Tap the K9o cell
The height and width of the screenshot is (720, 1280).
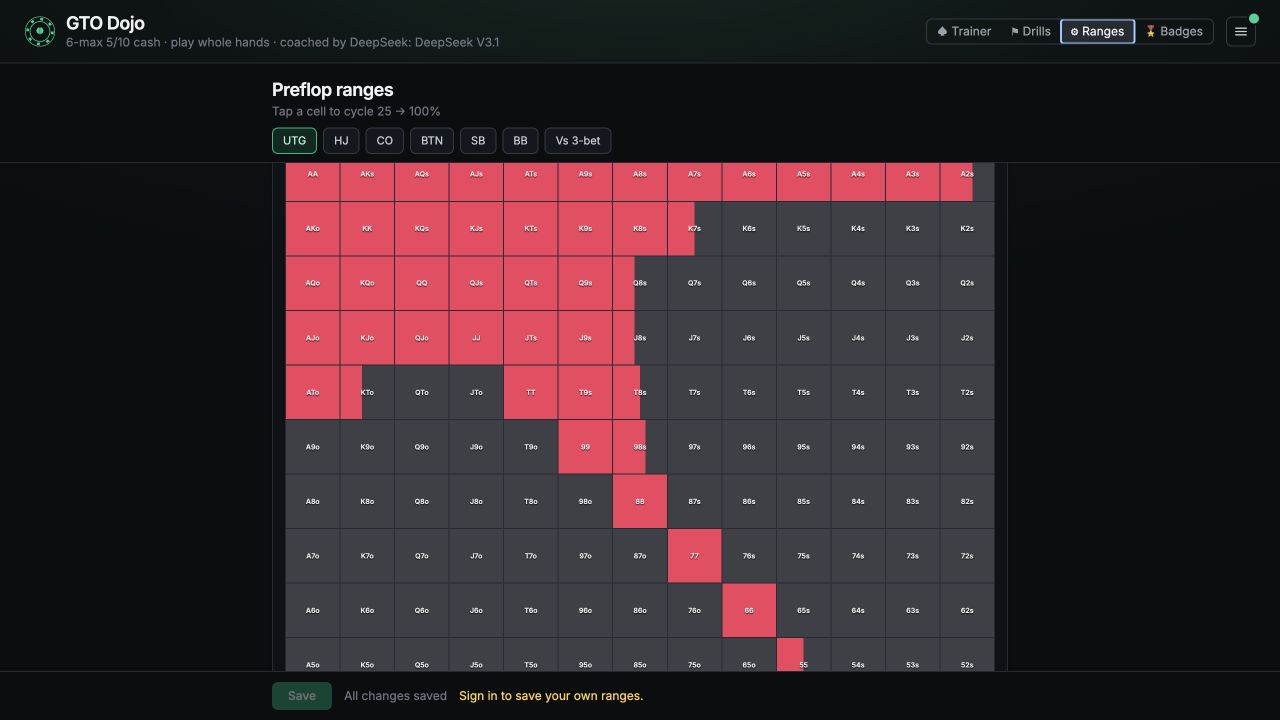[x=367, y=447]
